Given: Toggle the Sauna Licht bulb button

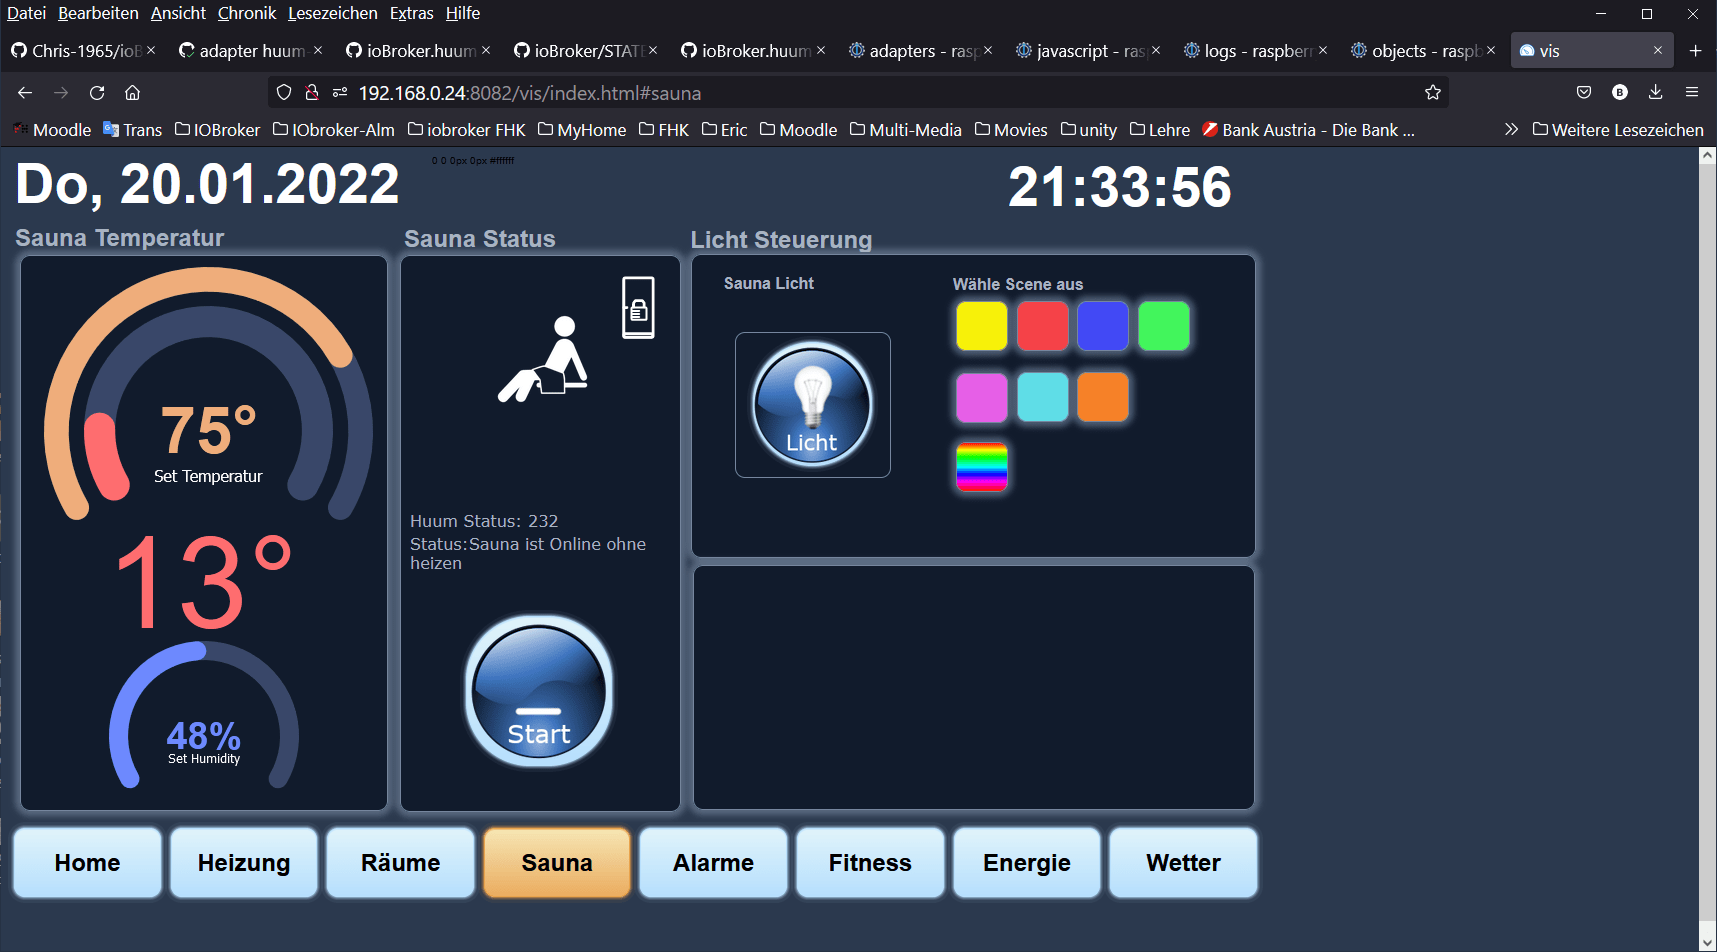Looking at the screenshot, I should [812, 405].
